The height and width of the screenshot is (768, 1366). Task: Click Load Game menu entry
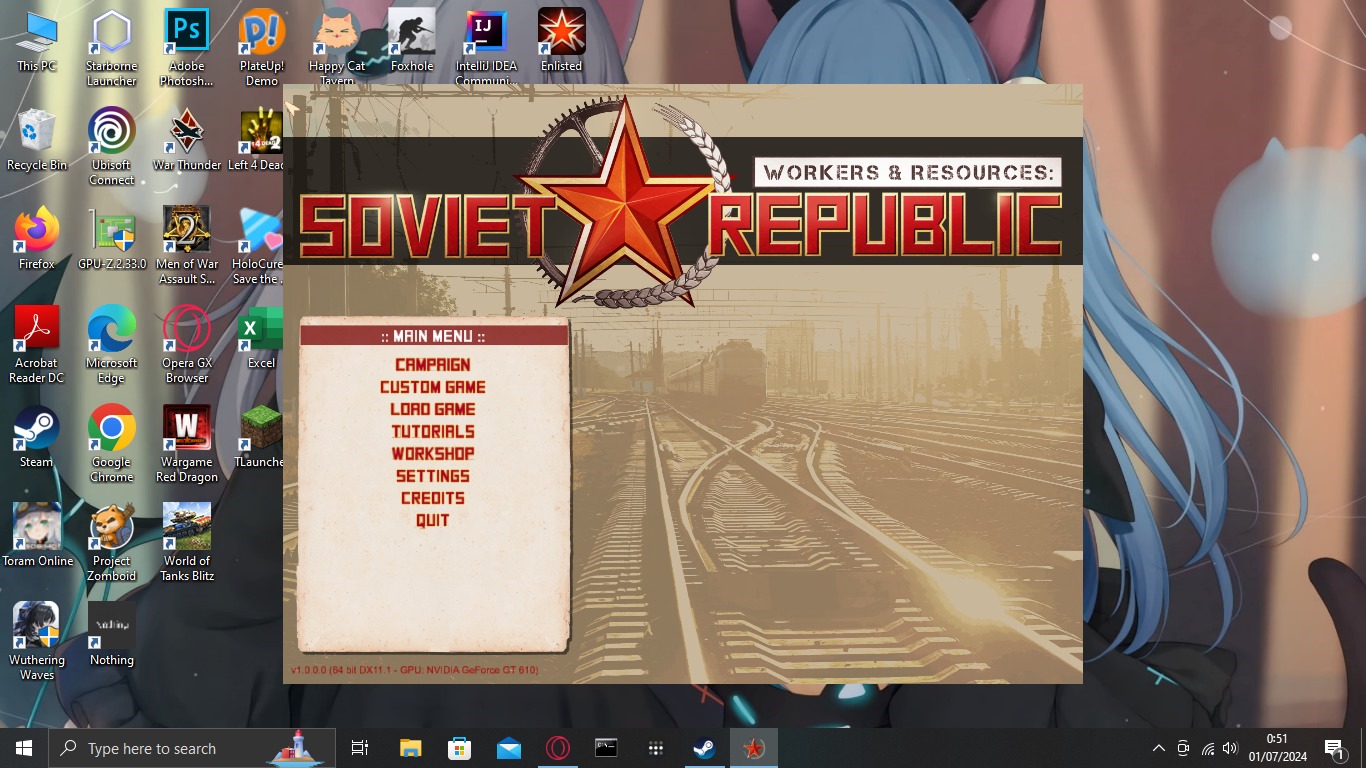[432, 409]
